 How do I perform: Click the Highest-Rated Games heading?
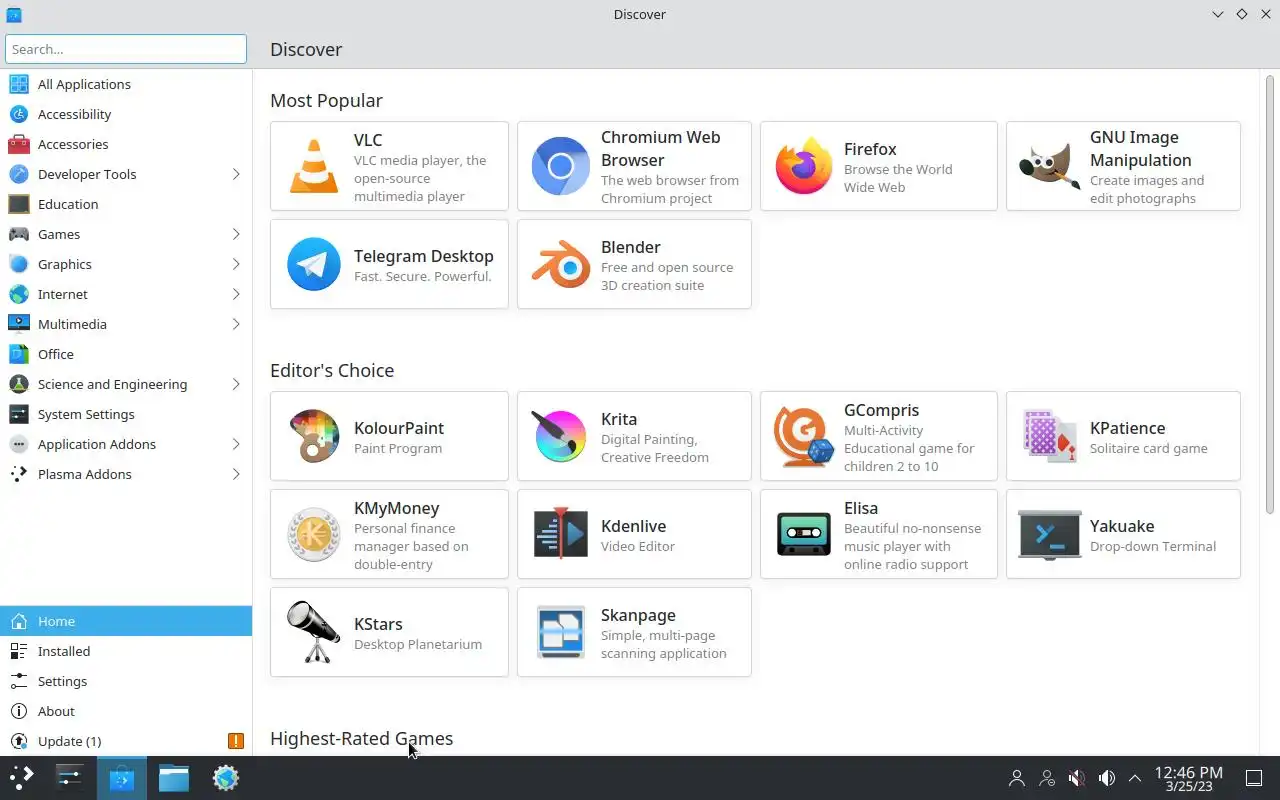pos(361,738)
